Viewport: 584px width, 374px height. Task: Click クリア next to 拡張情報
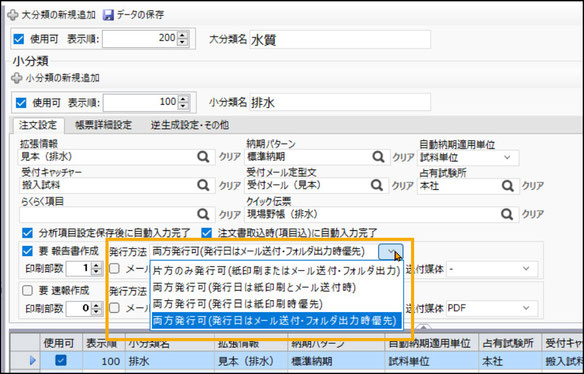[x=230, y=157]
